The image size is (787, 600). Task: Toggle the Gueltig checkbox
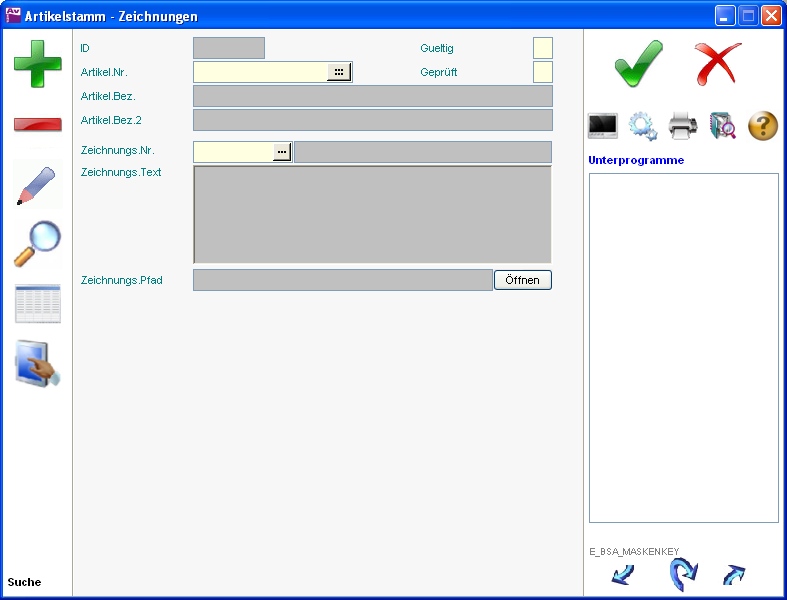542,48
